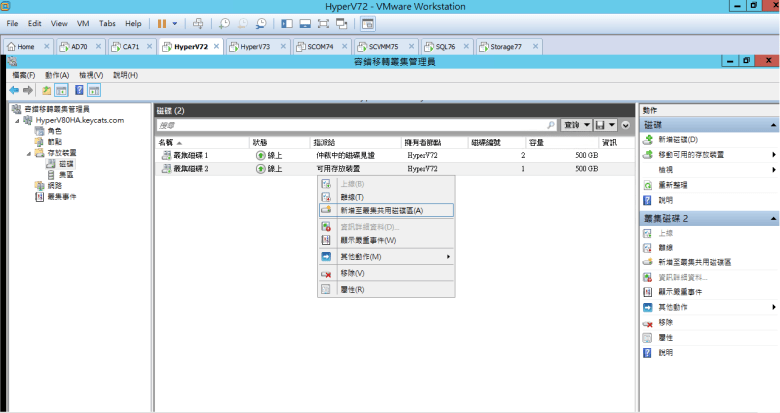
Task: Click the green back arrow in MMC toolbar
Action: click(x=14, y=90)
